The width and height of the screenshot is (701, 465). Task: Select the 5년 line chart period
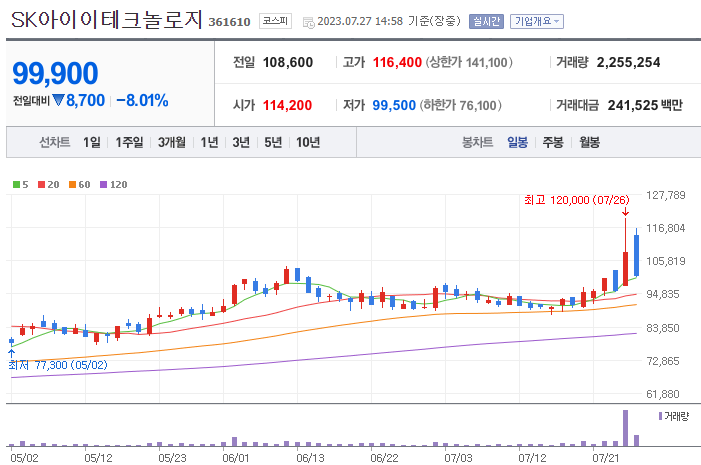pos(273,142)
